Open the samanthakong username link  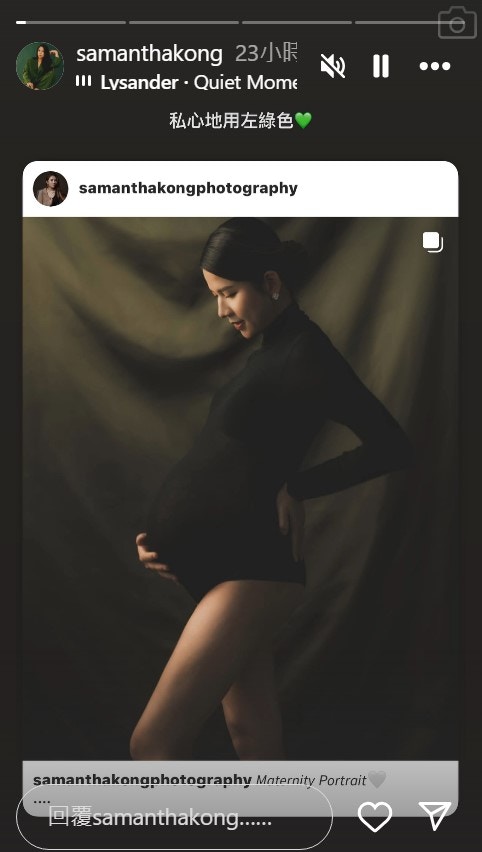point(149,54)
